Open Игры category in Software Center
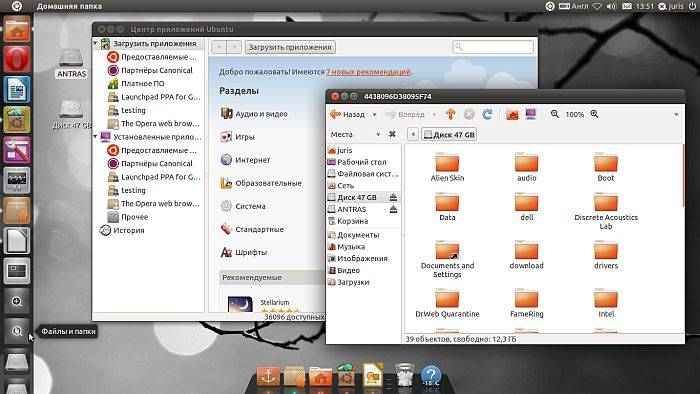The image size is (700, 394). [238, 137]
